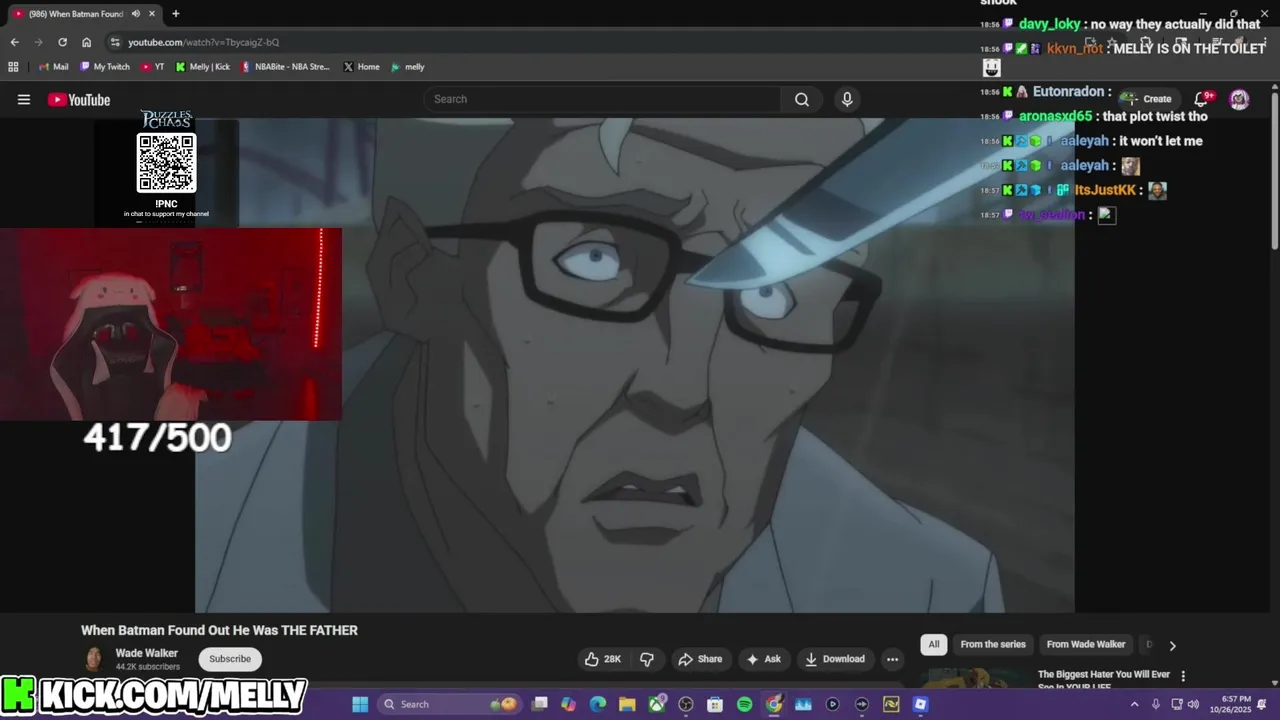Open File Explorer from taskbar
Viewport: 1280px width, 720px height.
pyautogui.click(x=627, y=705)
